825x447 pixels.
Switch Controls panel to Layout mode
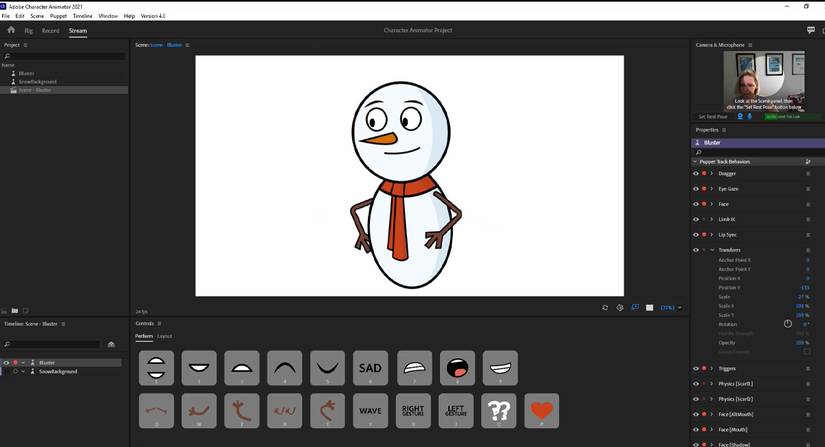(165, 336)
